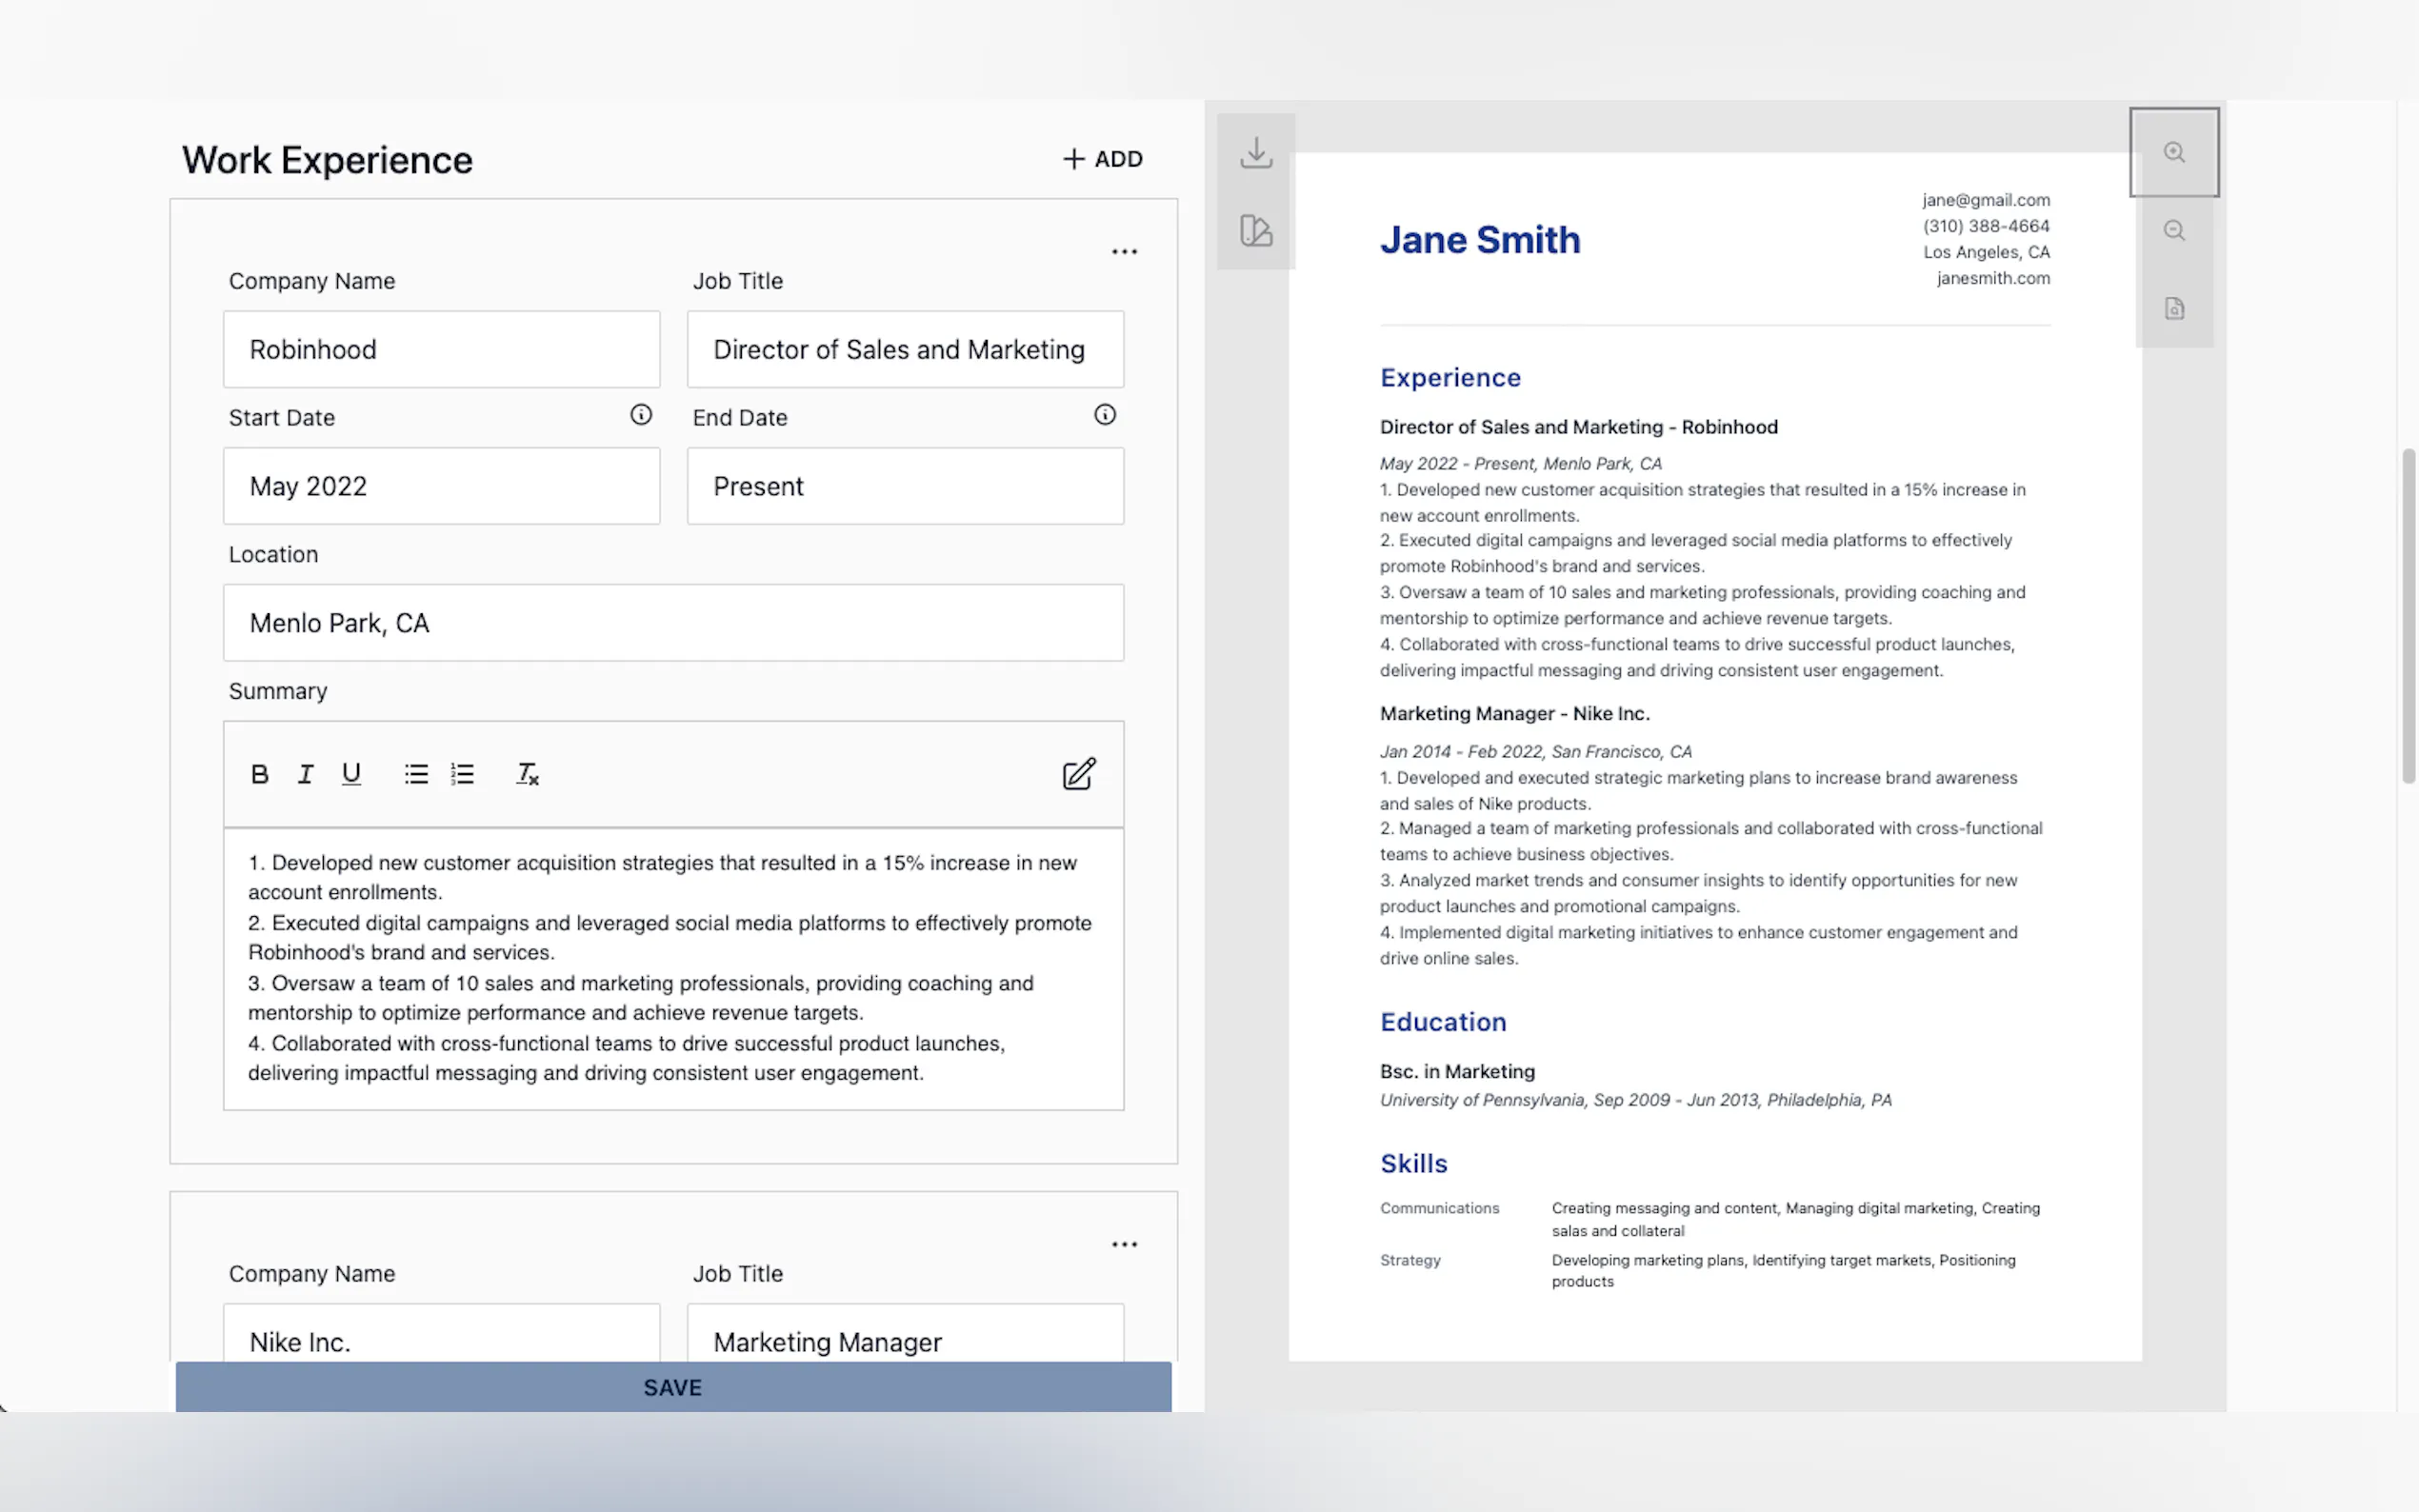Open the template color theme picker icon
The image size is (2419, 1512).
coord(1256,230)
